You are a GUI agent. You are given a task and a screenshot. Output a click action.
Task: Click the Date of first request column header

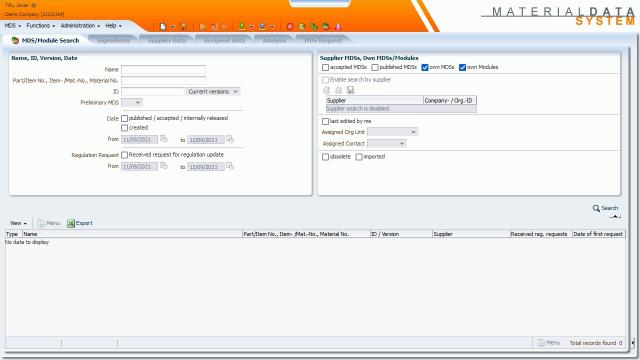(598, 234)
